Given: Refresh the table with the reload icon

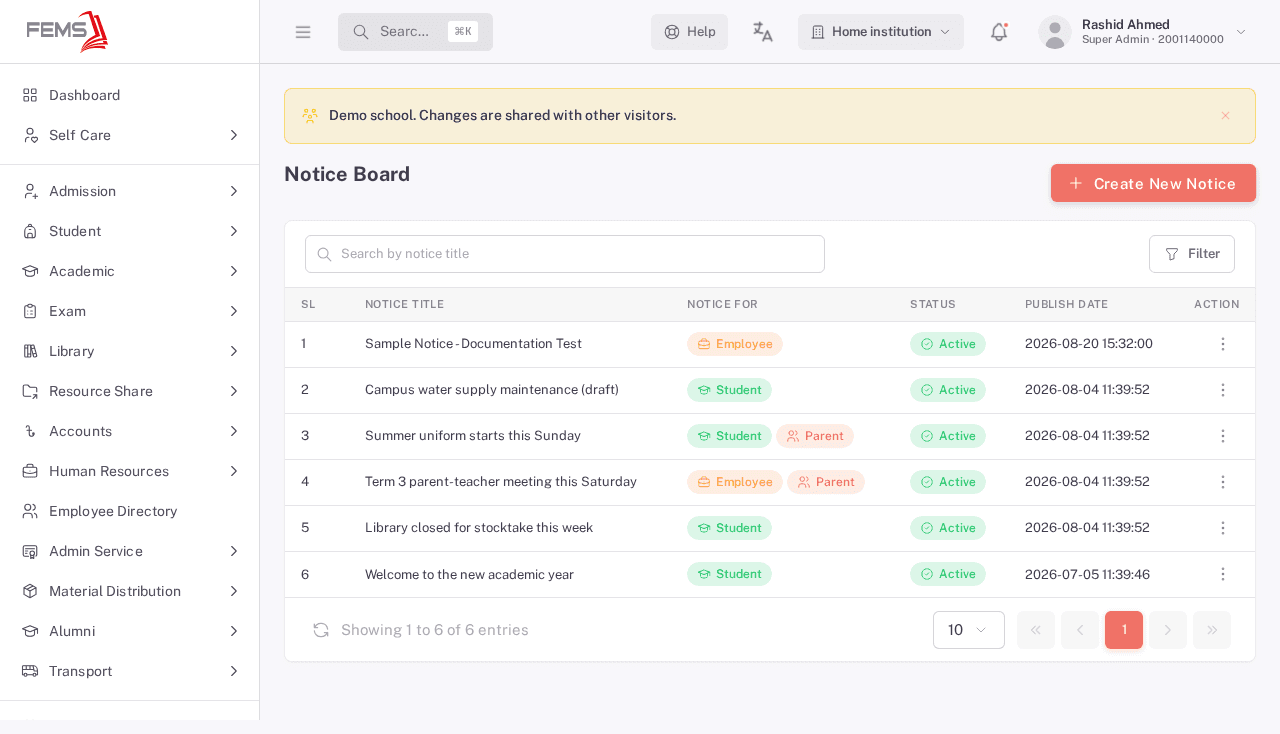Looking at the screenshot, I should pos(321,630).
